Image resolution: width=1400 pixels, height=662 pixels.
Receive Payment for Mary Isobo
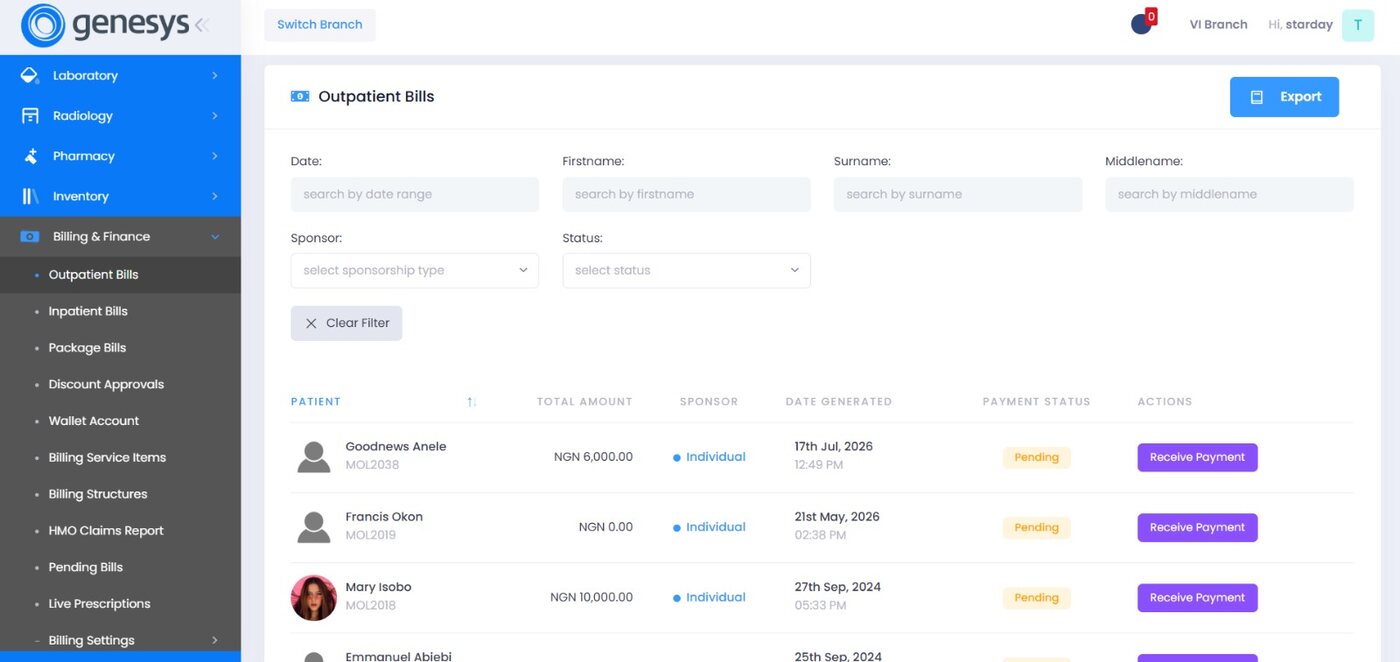(x=1197, y=597)
